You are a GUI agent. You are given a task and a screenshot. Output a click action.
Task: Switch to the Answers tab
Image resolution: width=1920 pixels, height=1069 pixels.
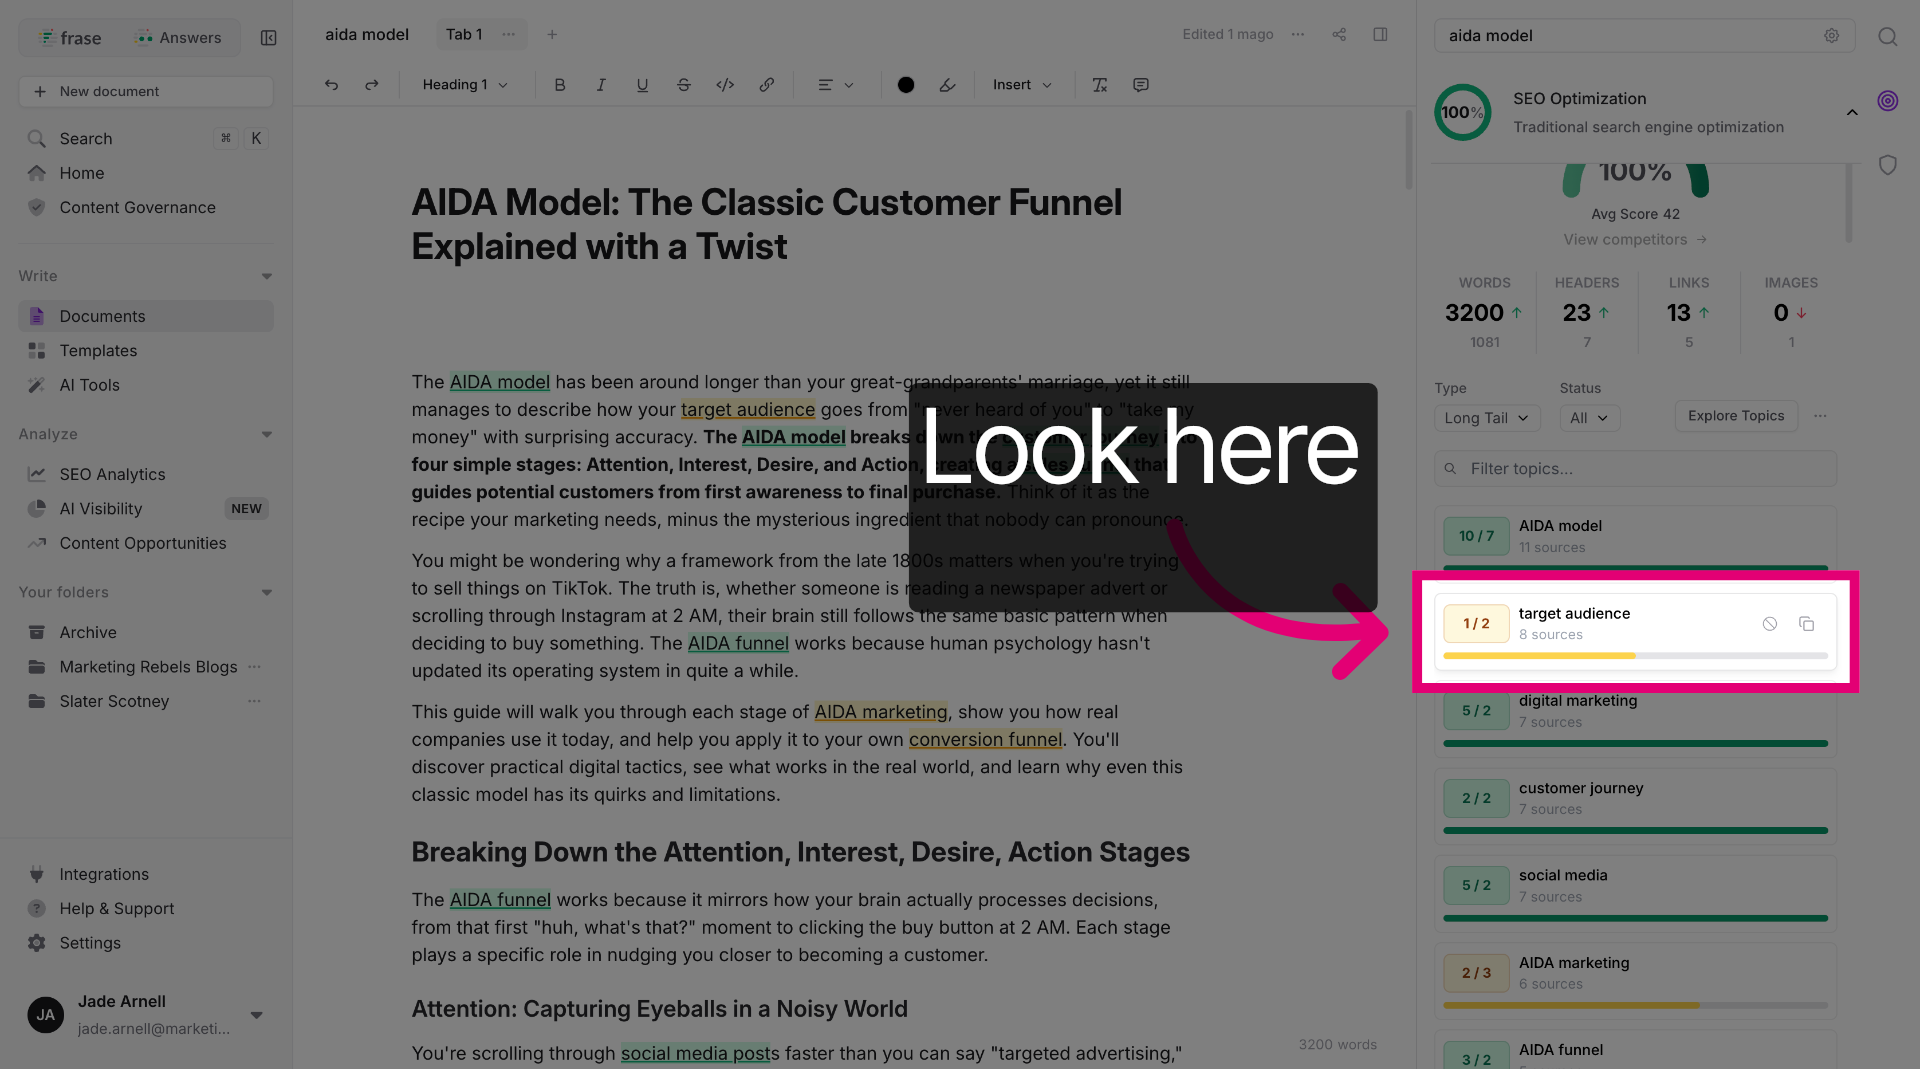[179, 38]
